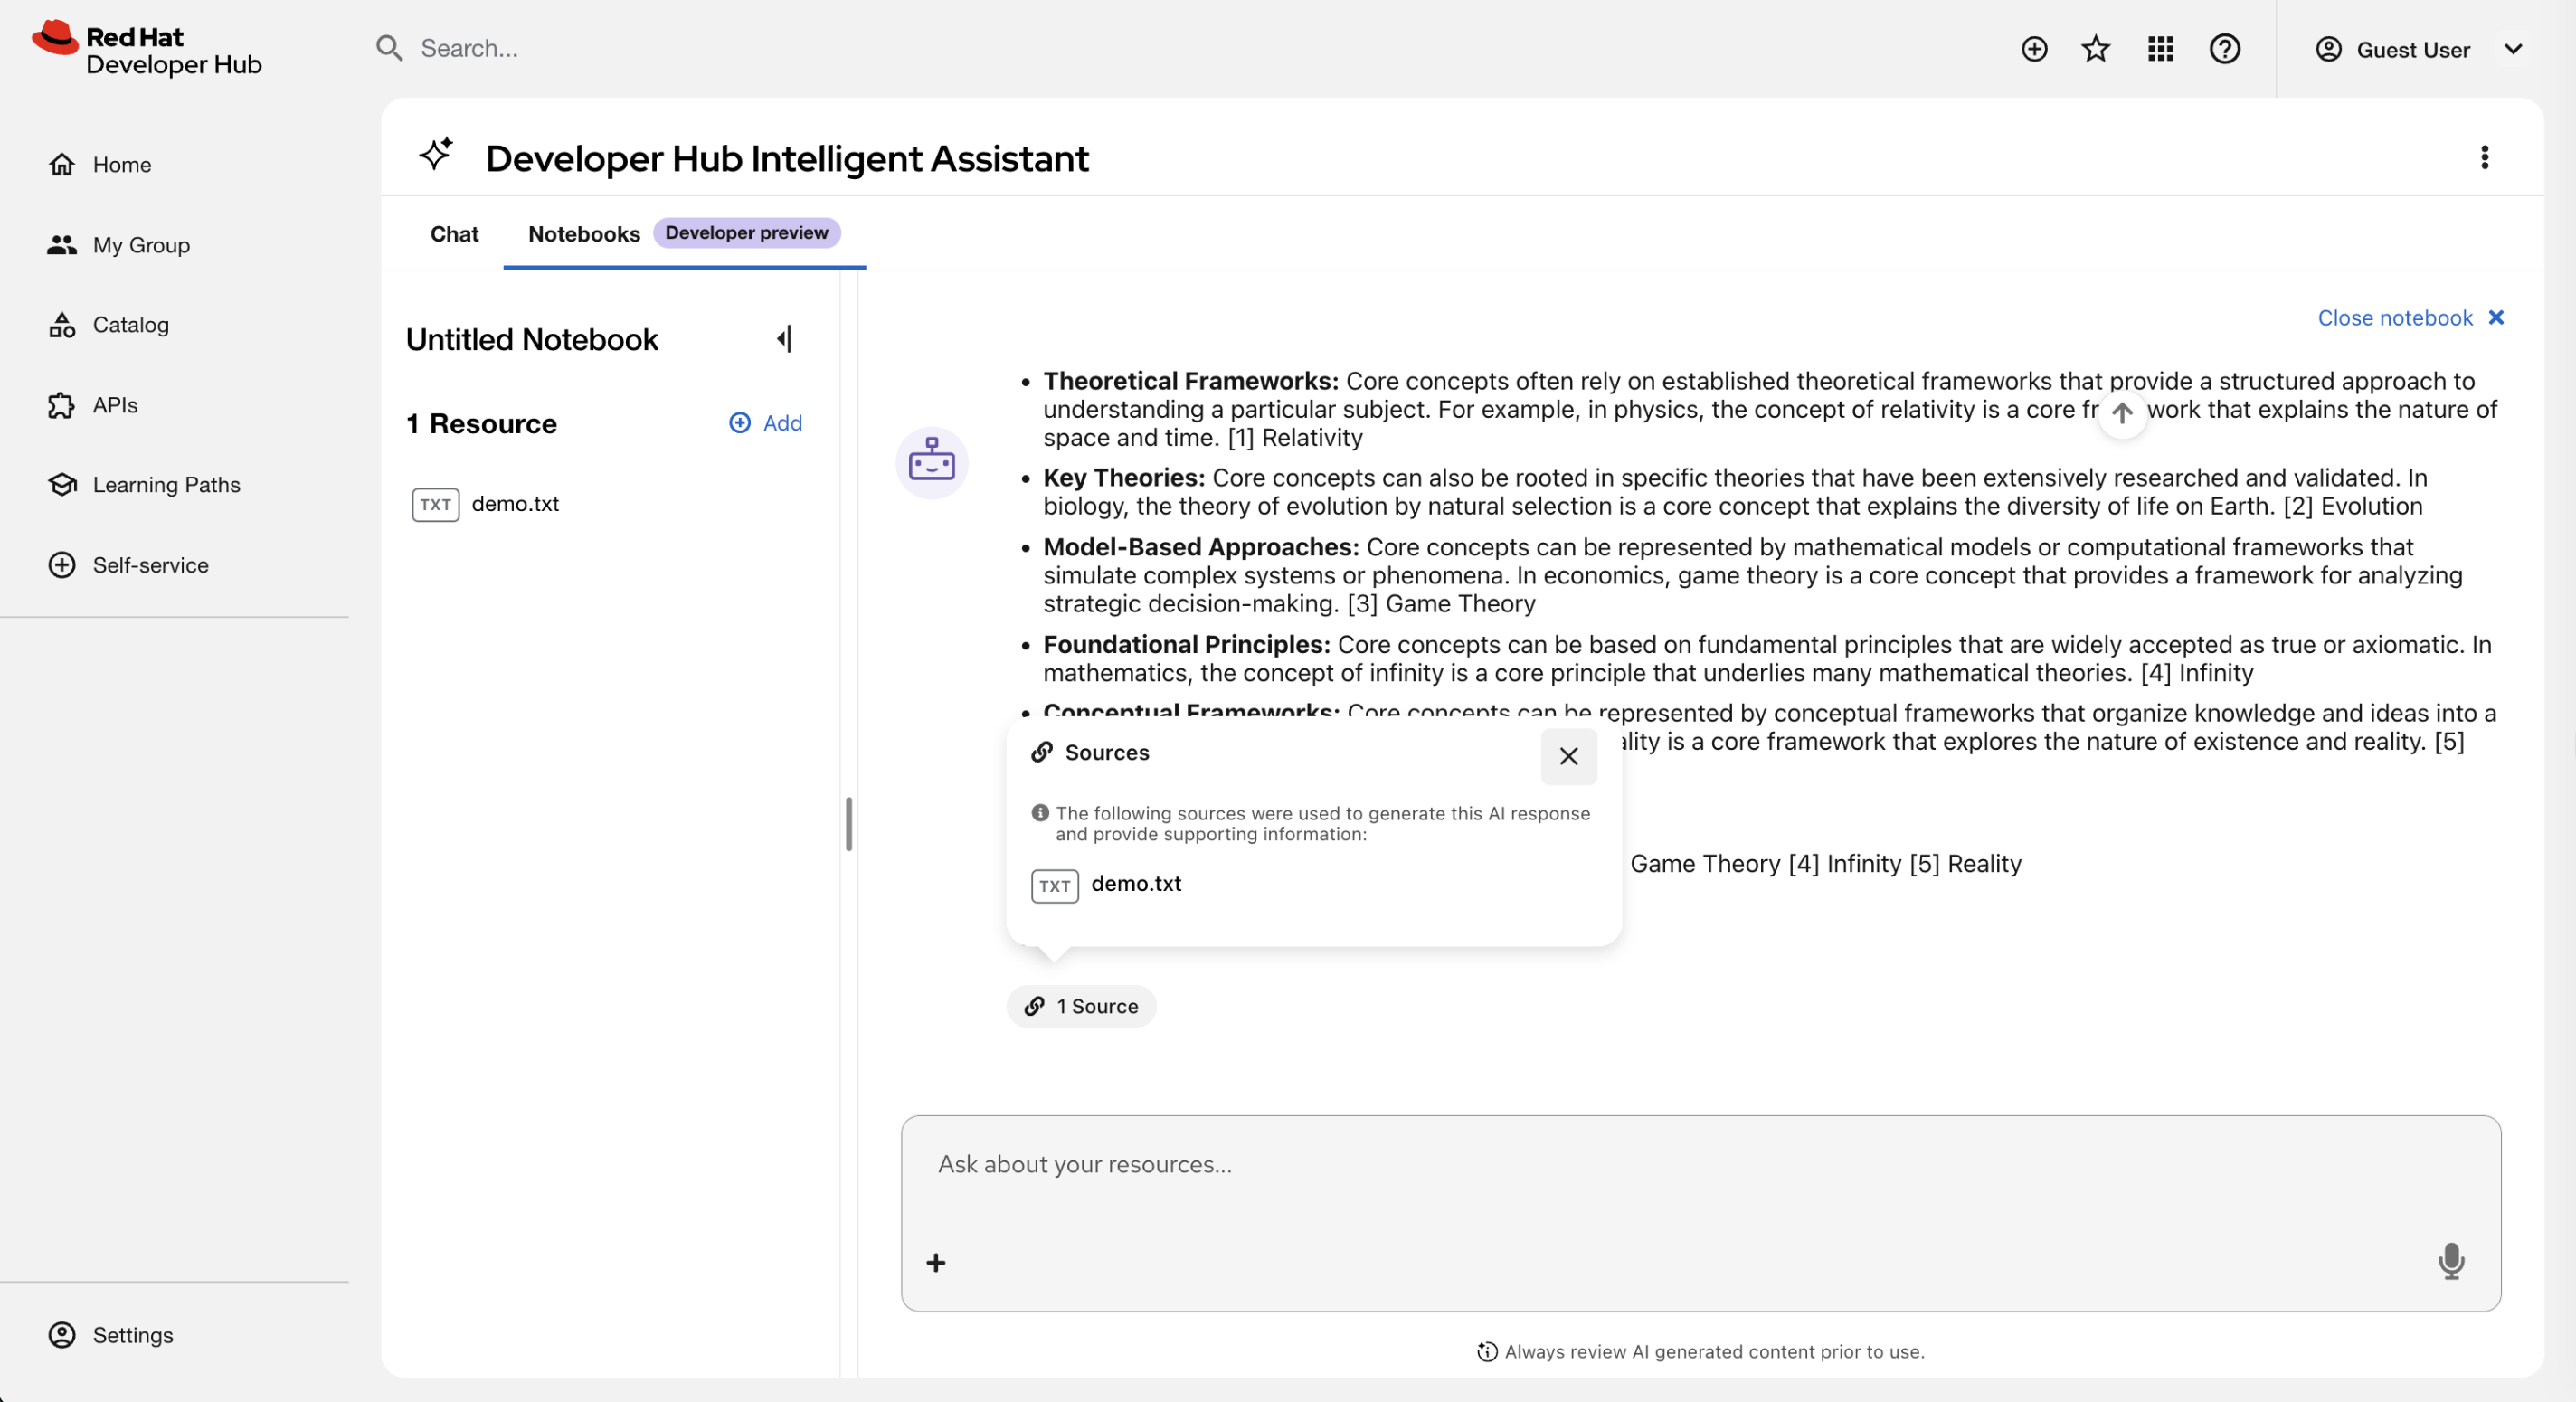Click the Untitled Notebook title
The height and width of the screenshot is (1402, 2576).
pyautogui.click(x=532, y=340)
